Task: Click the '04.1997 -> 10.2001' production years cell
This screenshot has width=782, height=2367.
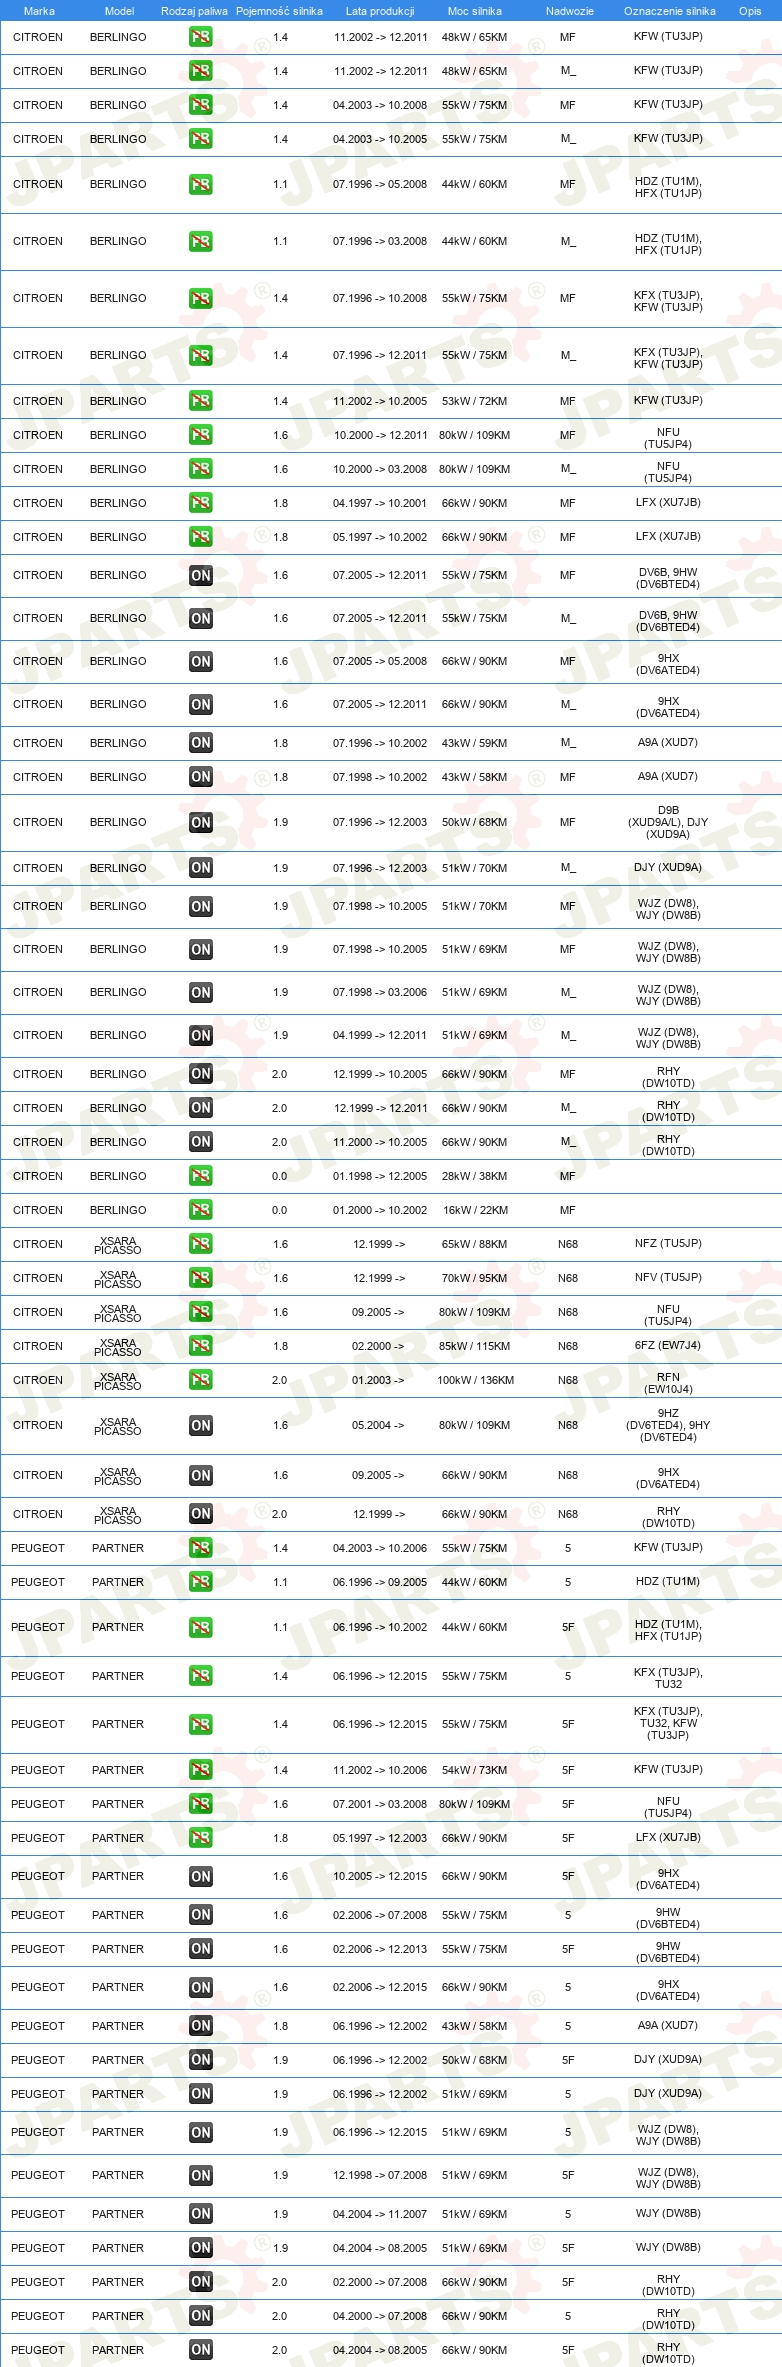Action: coord(380,503)
